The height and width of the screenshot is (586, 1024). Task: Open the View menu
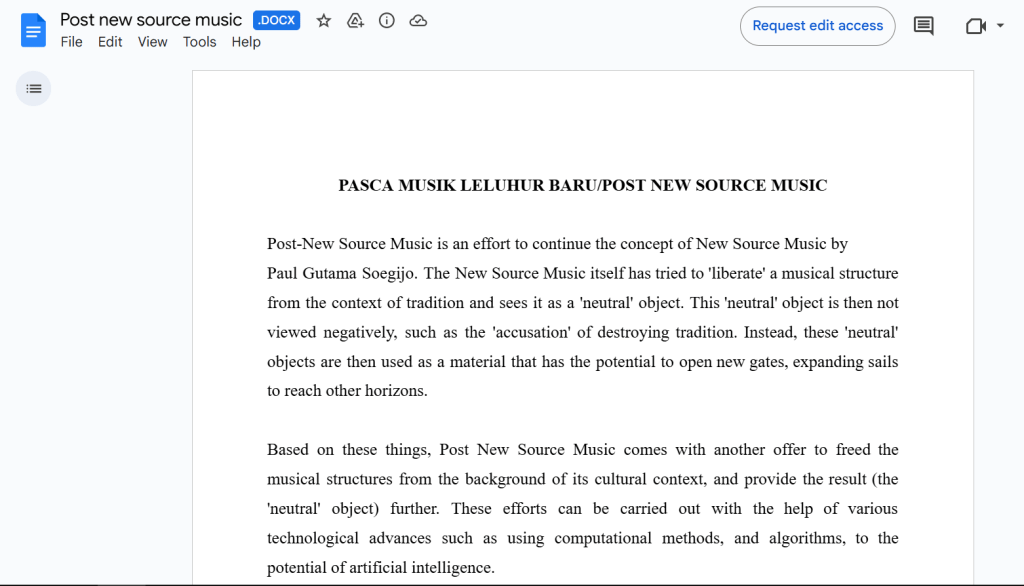[x=152, y=42]
